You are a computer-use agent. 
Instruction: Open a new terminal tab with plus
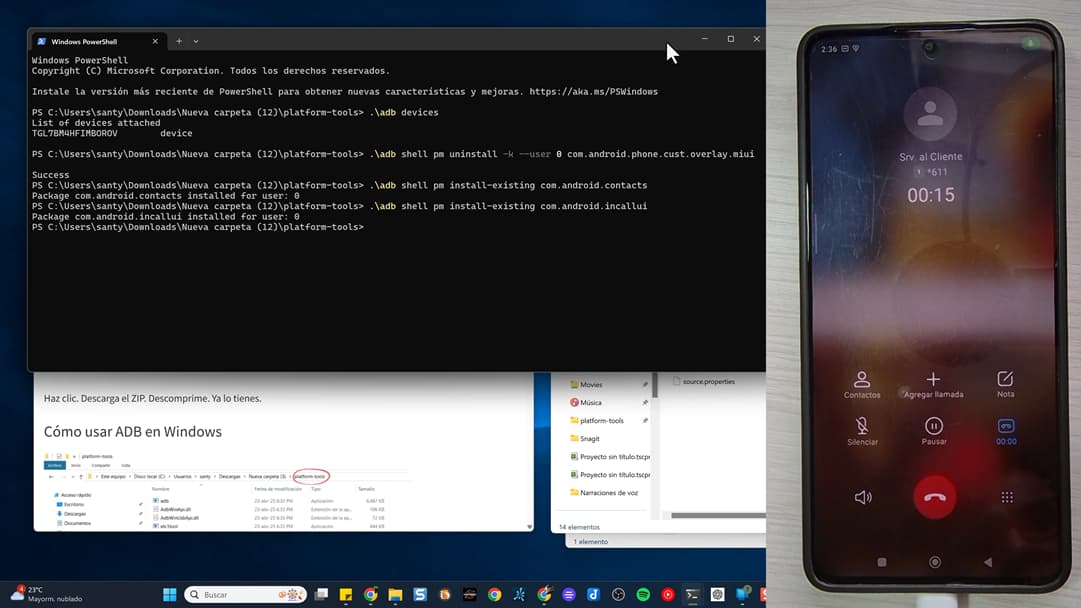coord(179,41)
